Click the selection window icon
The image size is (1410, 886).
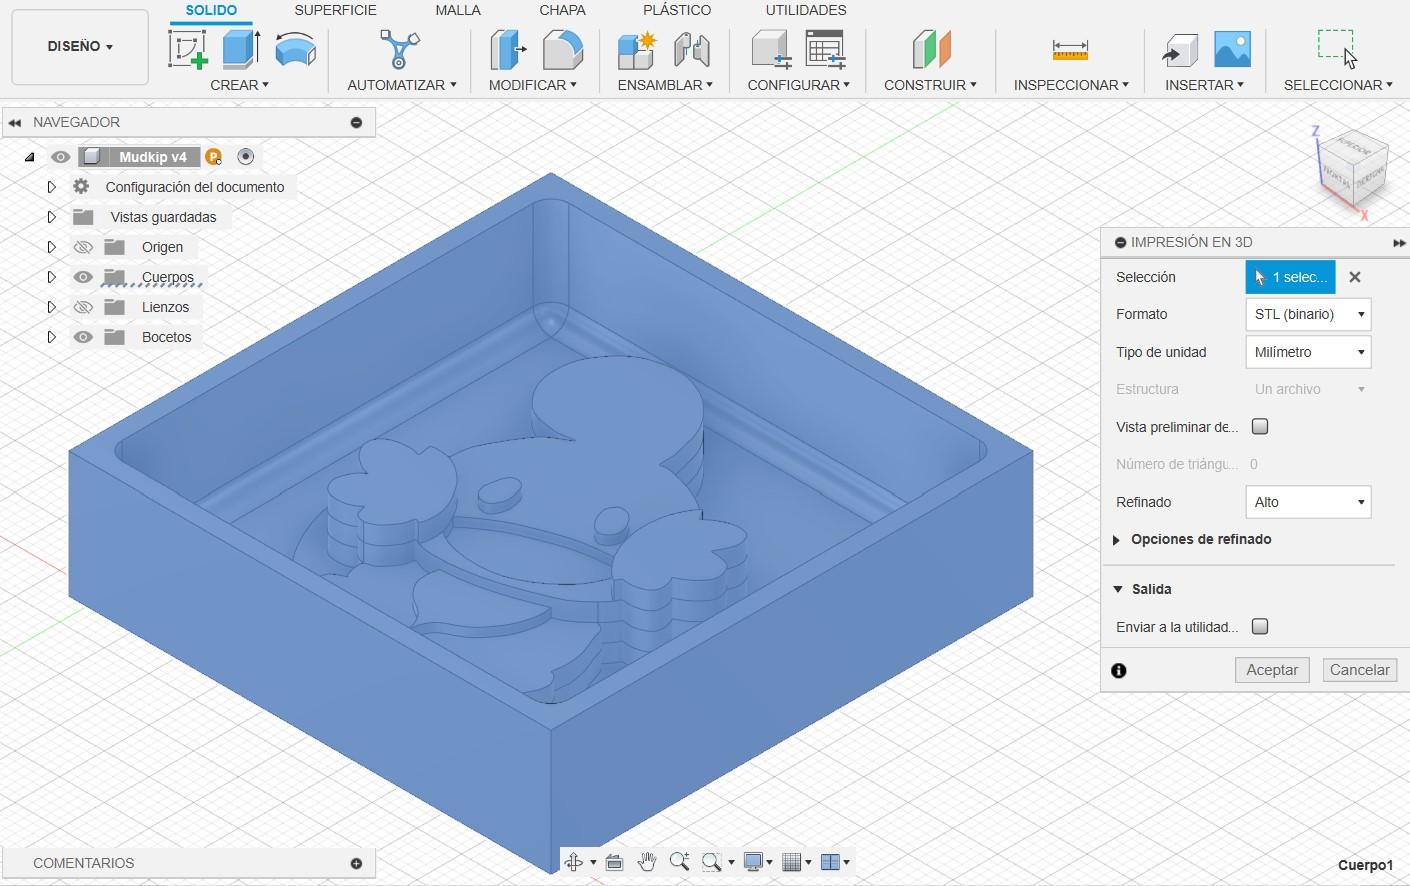[1337, 48]
